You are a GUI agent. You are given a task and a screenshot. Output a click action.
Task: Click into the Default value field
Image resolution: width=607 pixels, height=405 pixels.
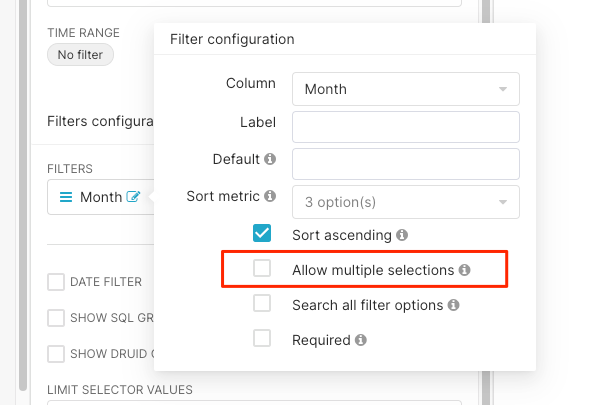pyautogui.click(x=405, y=164)
